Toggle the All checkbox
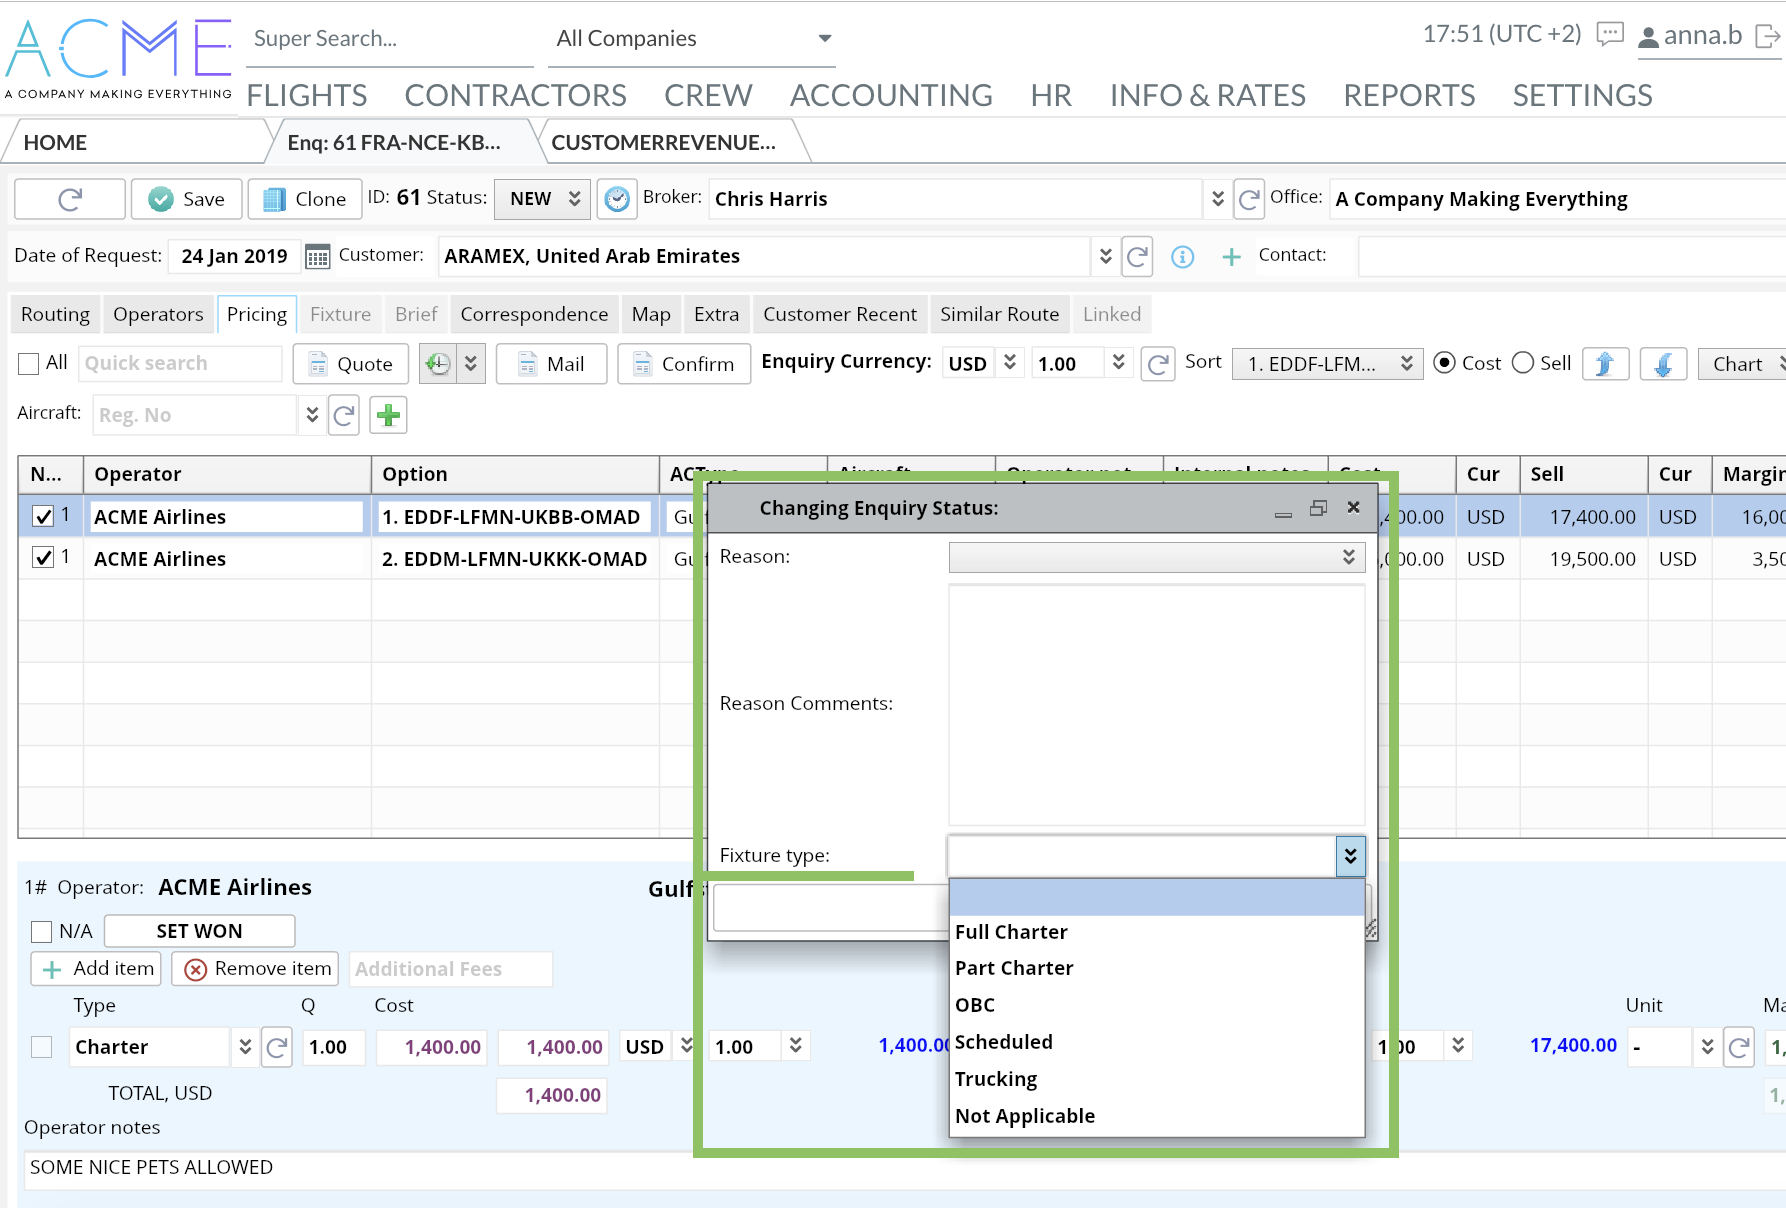Screen dimensions: 1786x1208 click(x=29, y=364)
